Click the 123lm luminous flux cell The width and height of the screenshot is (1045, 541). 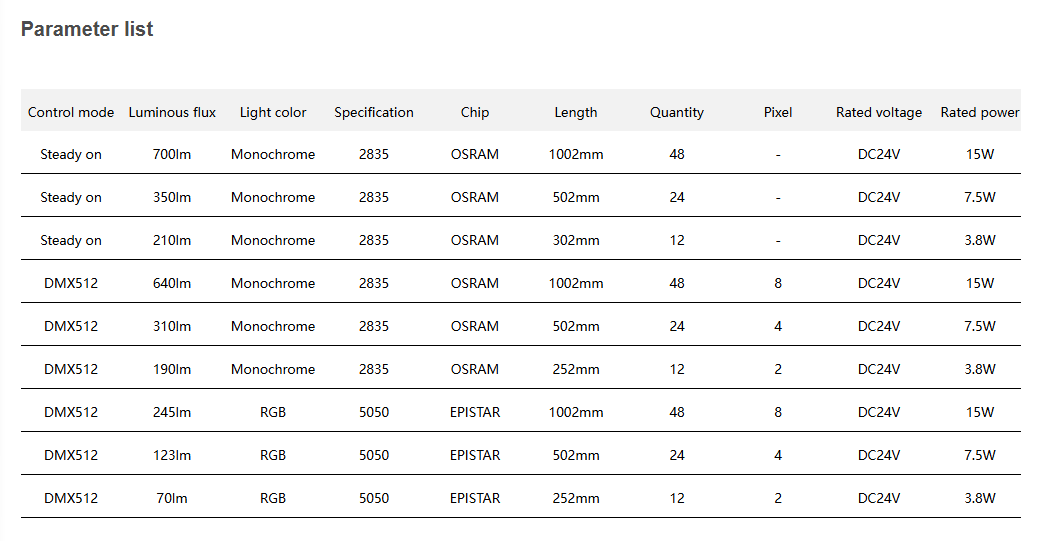(x=172, y=456)
